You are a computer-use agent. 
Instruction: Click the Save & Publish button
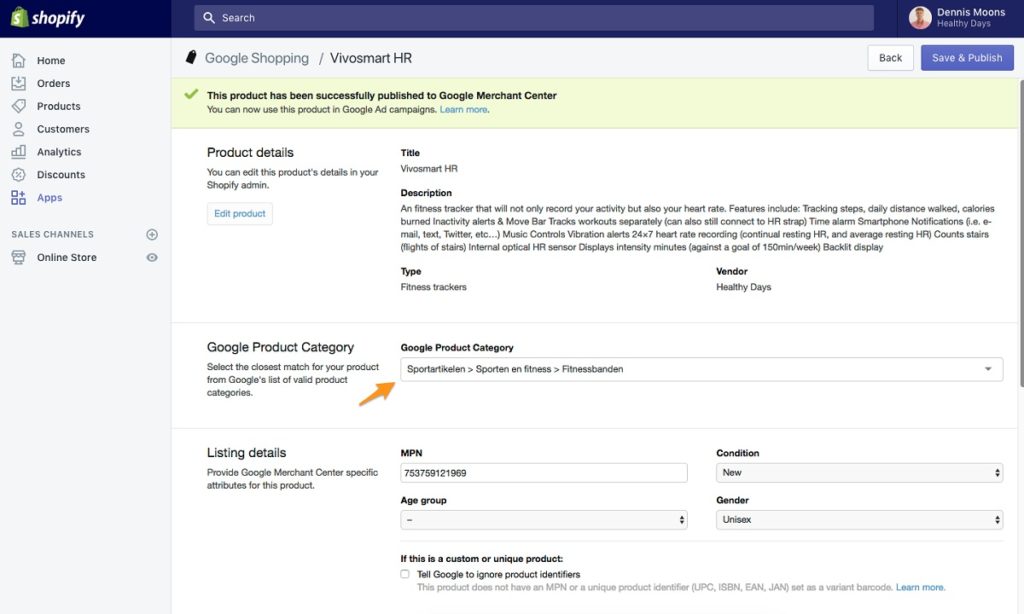point(966,57)
